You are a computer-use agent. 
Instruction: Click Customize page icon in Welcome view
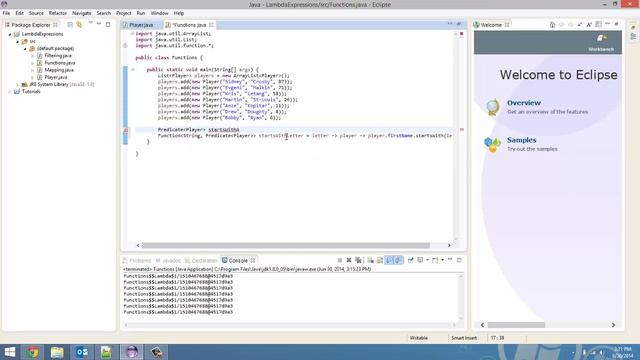click(598, 24)
